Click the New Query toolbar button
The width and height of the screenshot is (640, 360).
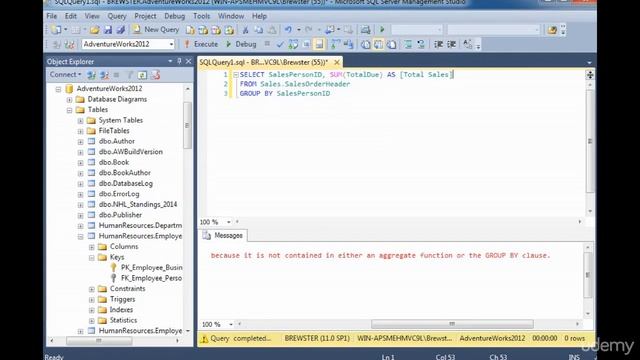pyautogui.click(x=156, y=29)
